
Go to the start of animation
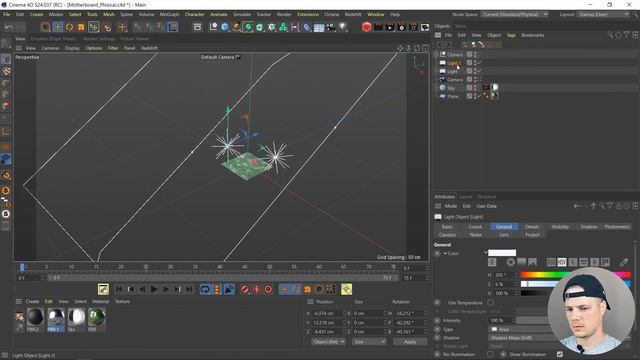click(x=119, y=289)
